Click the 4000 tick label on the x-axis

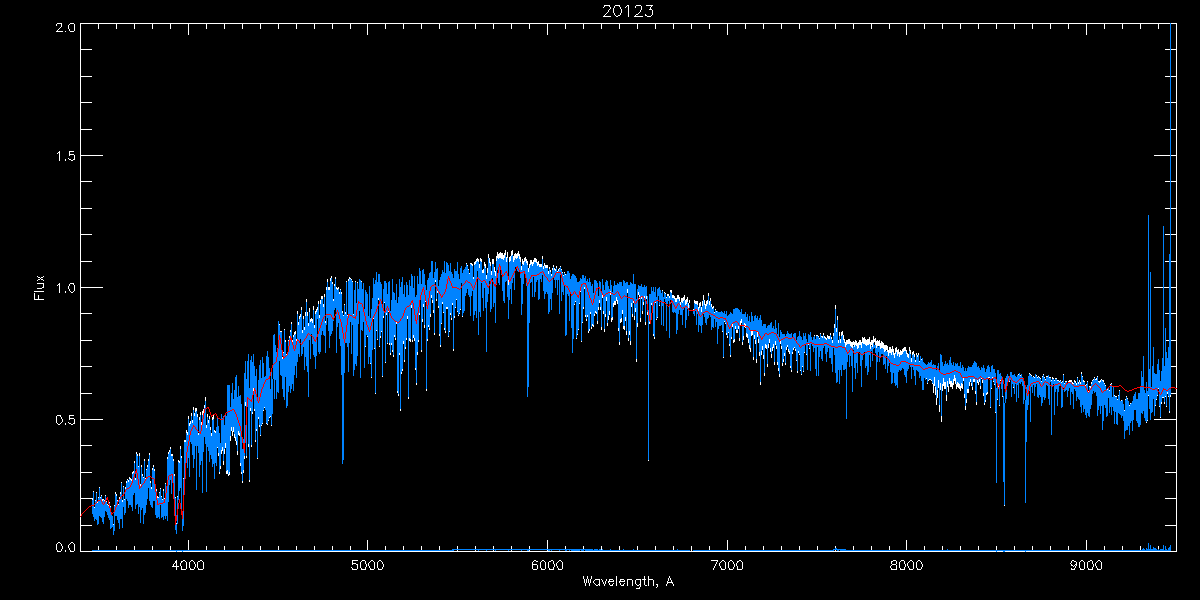pyautogui.click(x=188, y=565)
